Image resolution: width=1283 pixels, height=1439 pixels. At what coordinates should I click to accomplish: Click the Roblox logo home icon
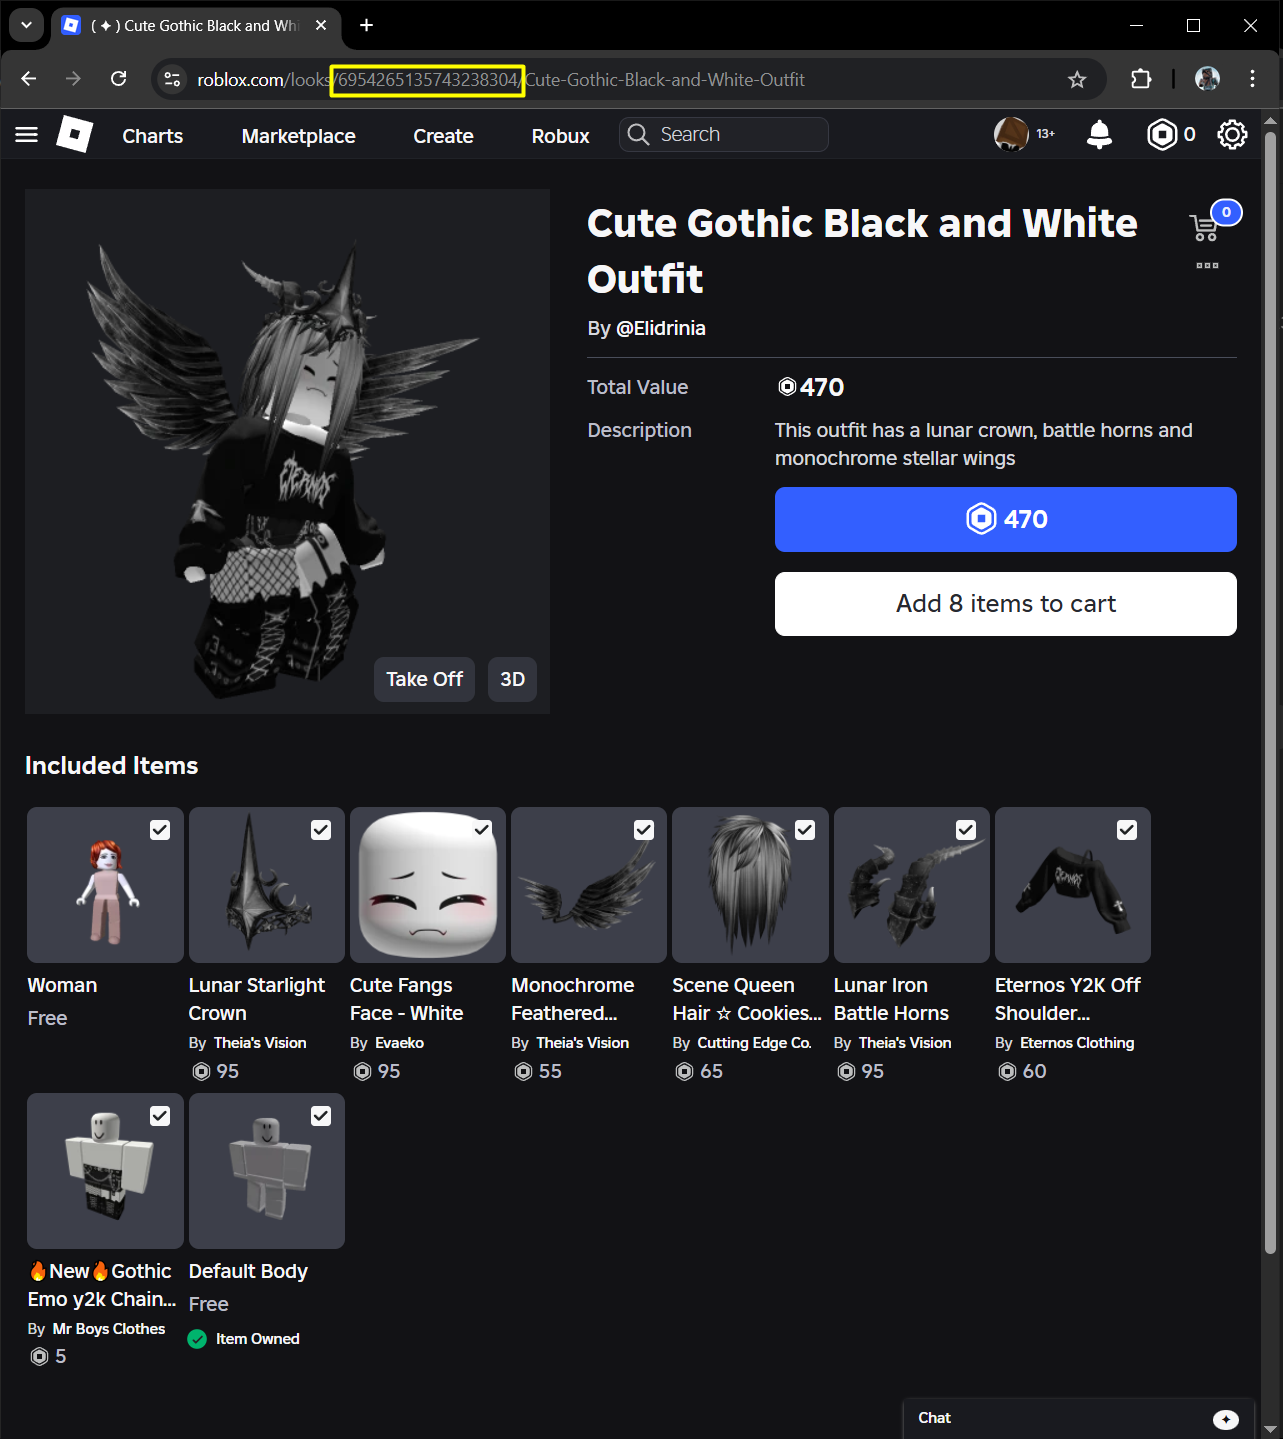[x=75, y=134]
